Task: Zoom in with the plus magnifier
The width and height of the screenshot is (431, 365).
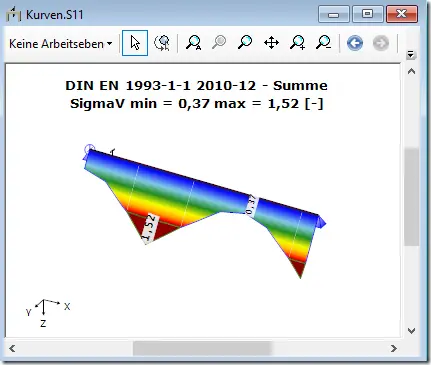Action: pos(297,43)
